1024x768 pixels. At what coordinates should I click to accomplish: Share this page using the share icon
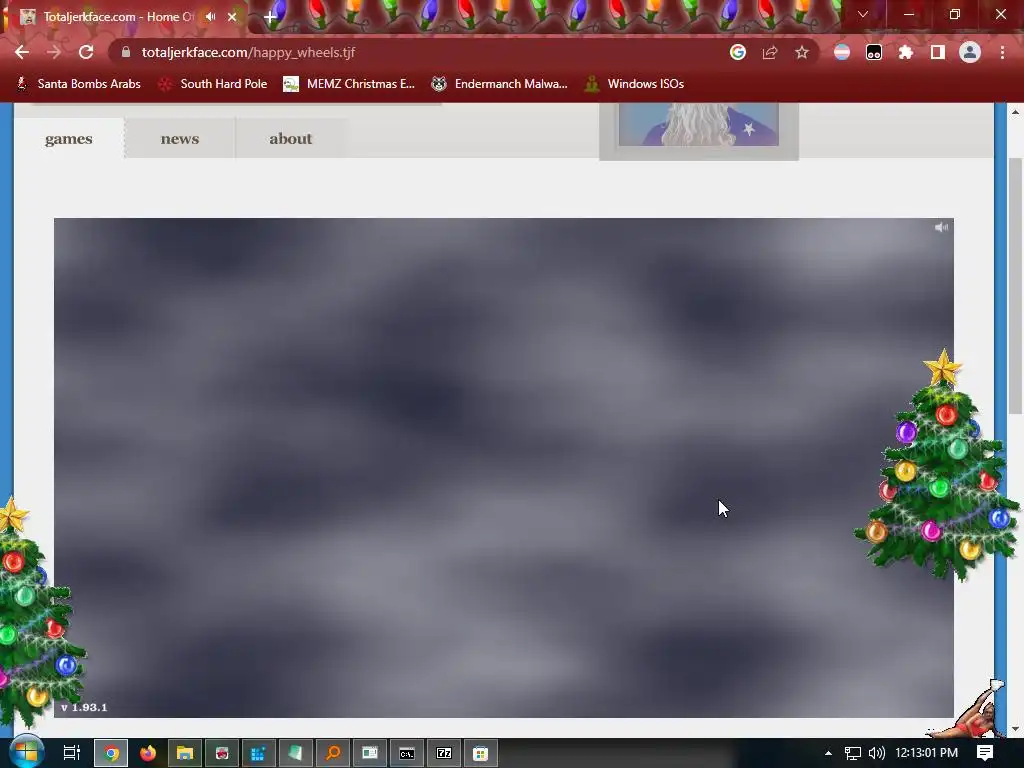pyautogui.click(x=770, y=52)
